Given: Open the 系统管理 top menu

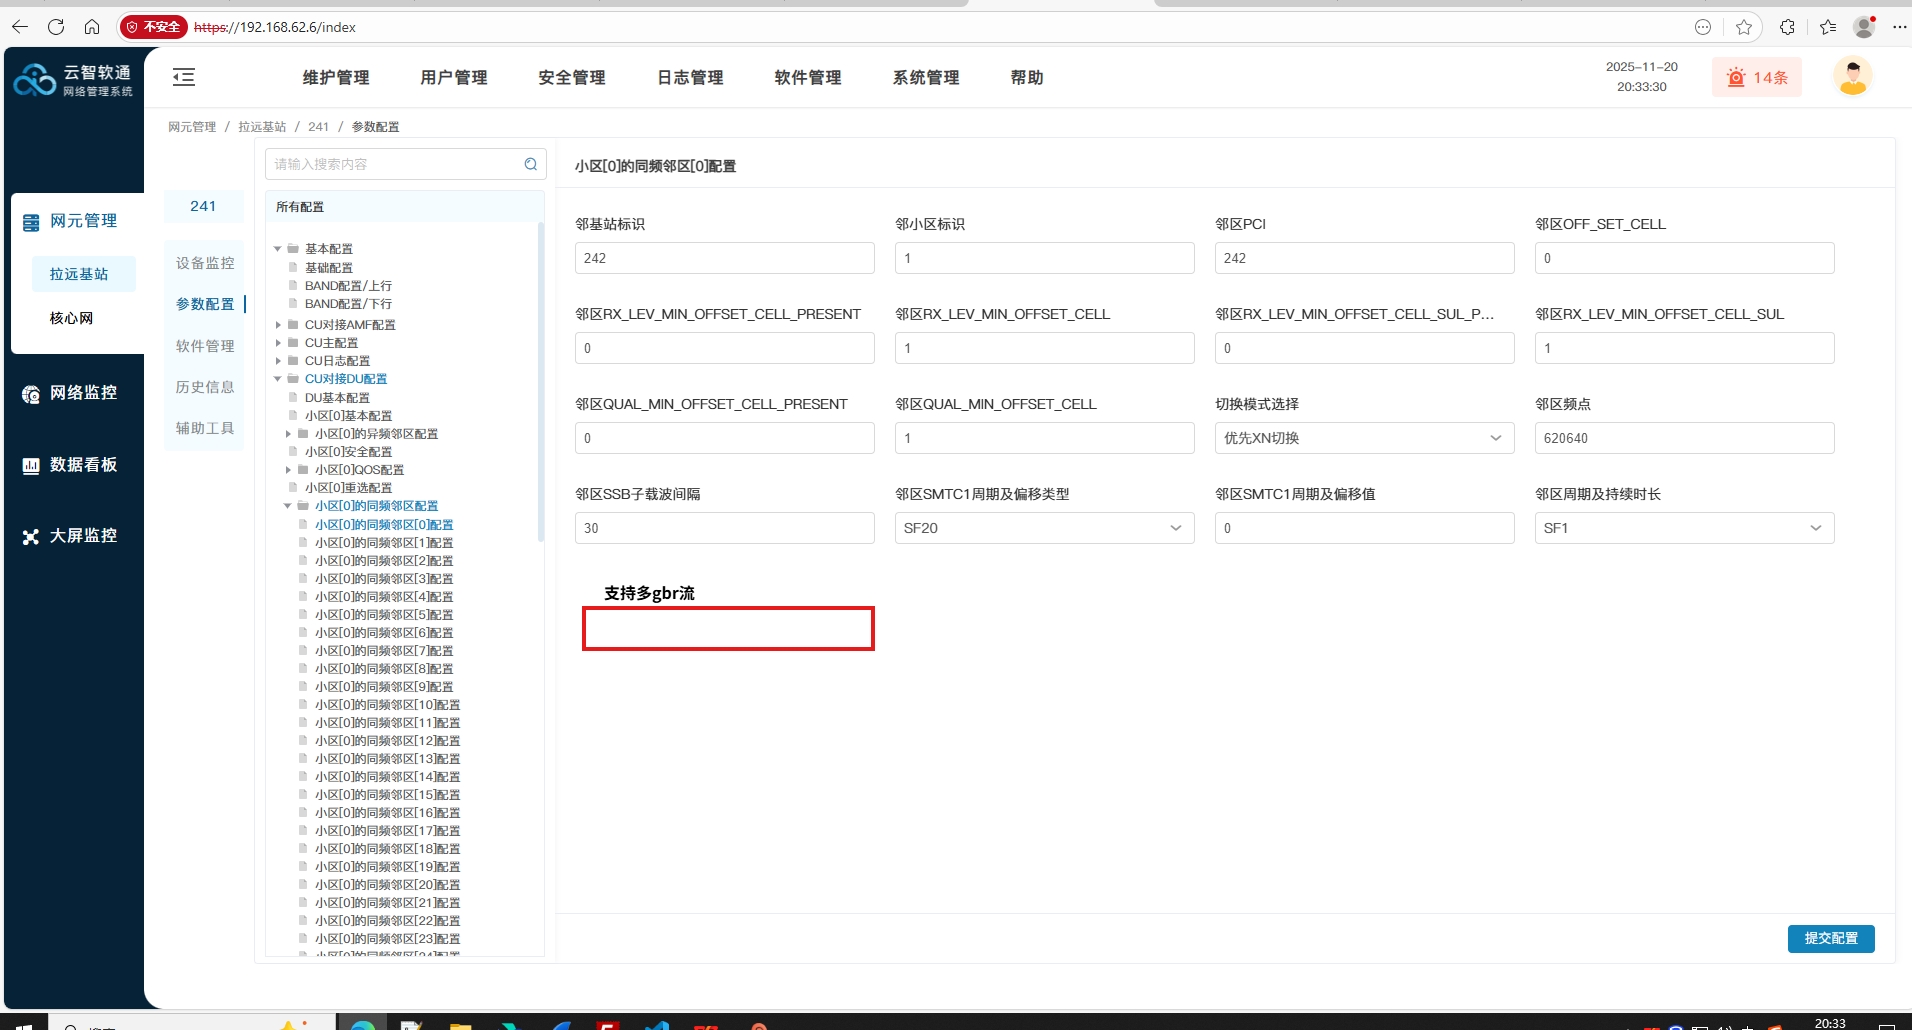Looking at the screenshot, I should 925,77.
